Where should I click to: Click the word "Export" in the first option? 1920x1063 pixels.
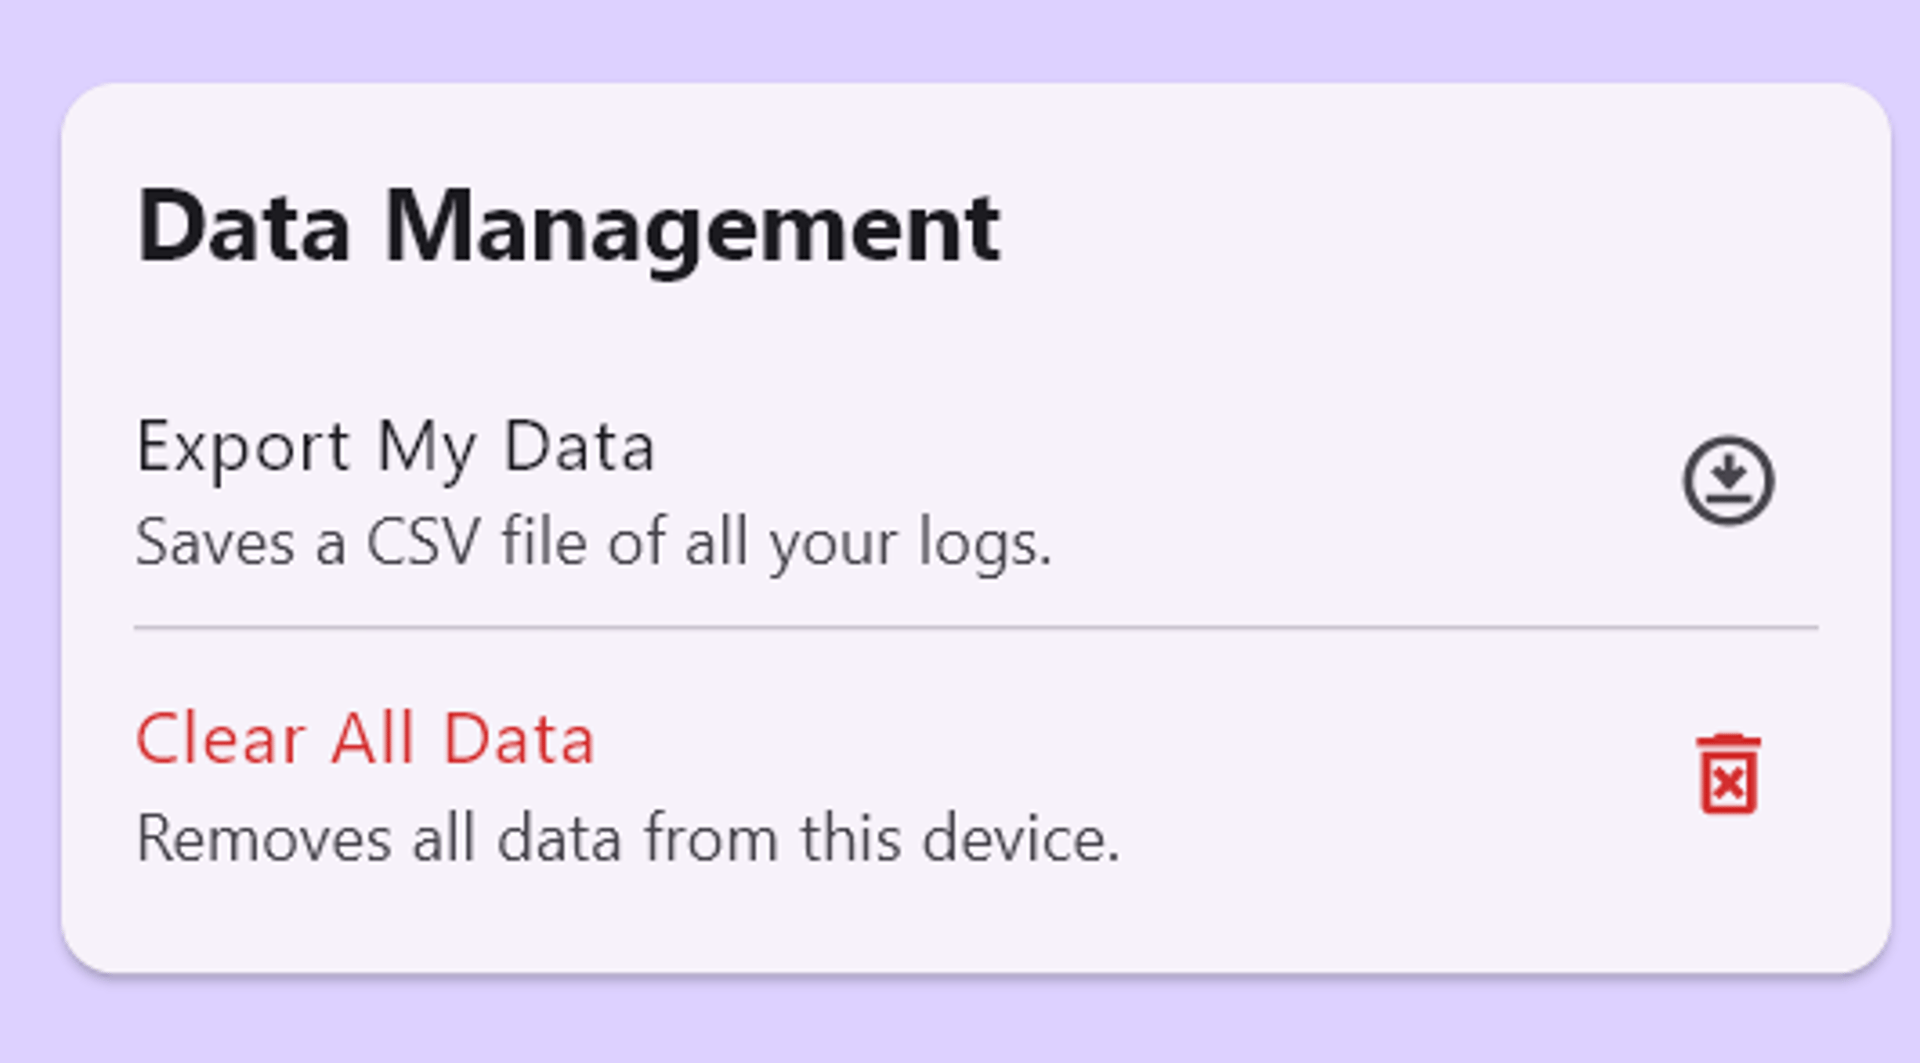coord(243,446)
